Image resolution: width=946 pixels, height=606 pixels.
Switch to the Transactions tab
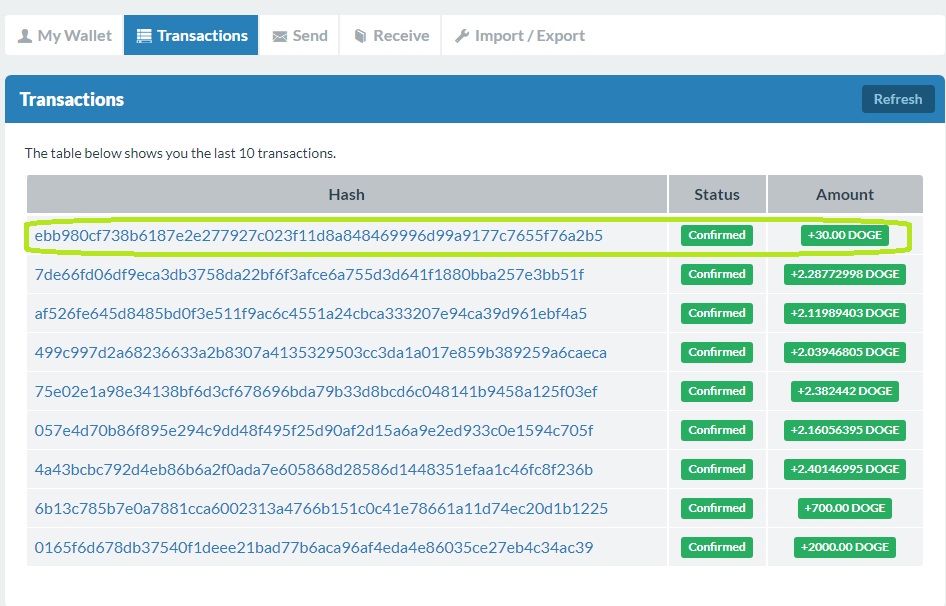click(x=191, y=36)
